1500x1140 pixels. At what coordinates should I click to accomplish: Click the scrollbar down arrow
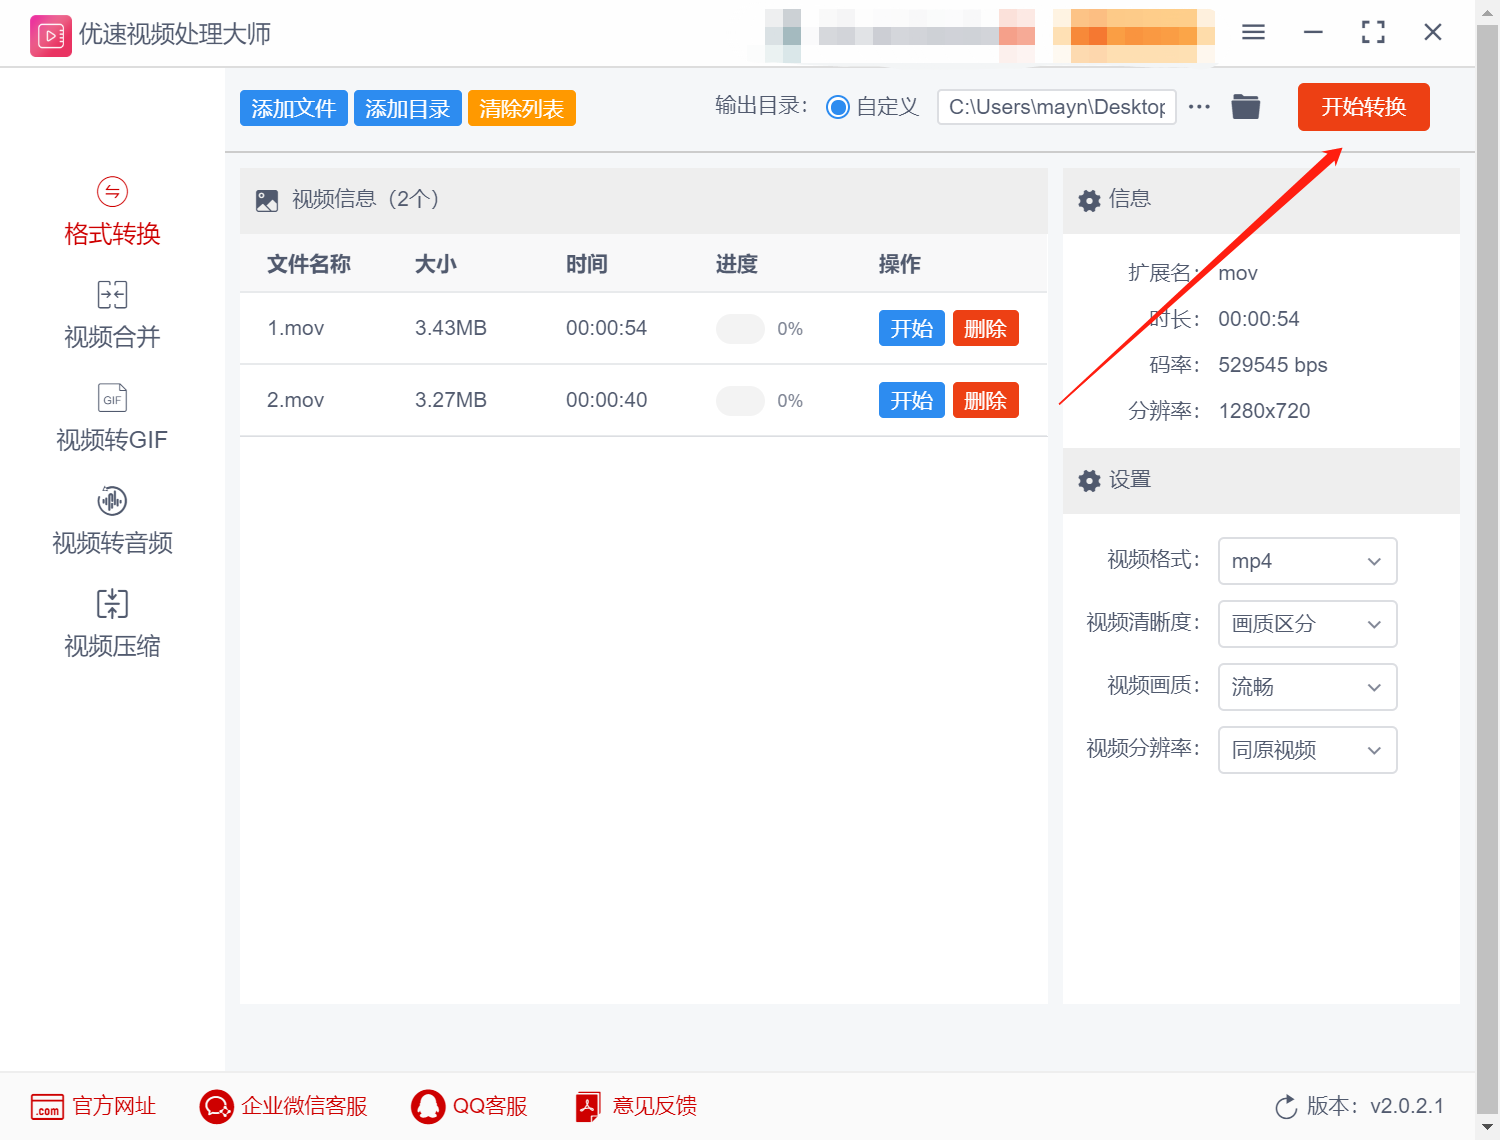(1488, 1127)
